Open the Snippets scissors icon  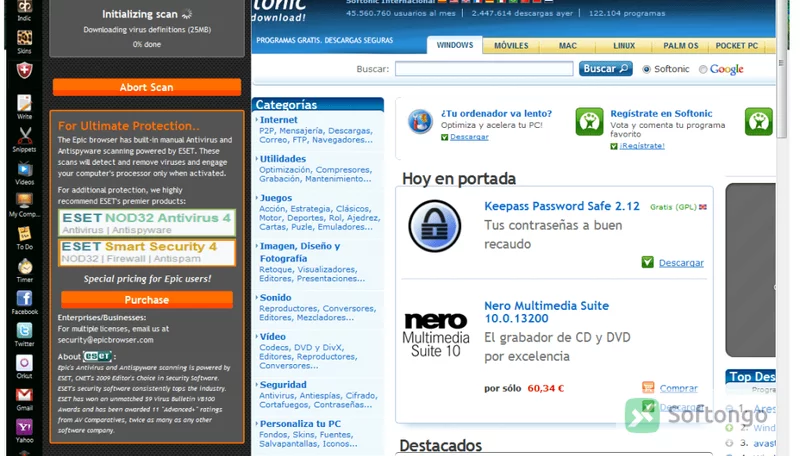pyautogui.click(x=24, y=140)
